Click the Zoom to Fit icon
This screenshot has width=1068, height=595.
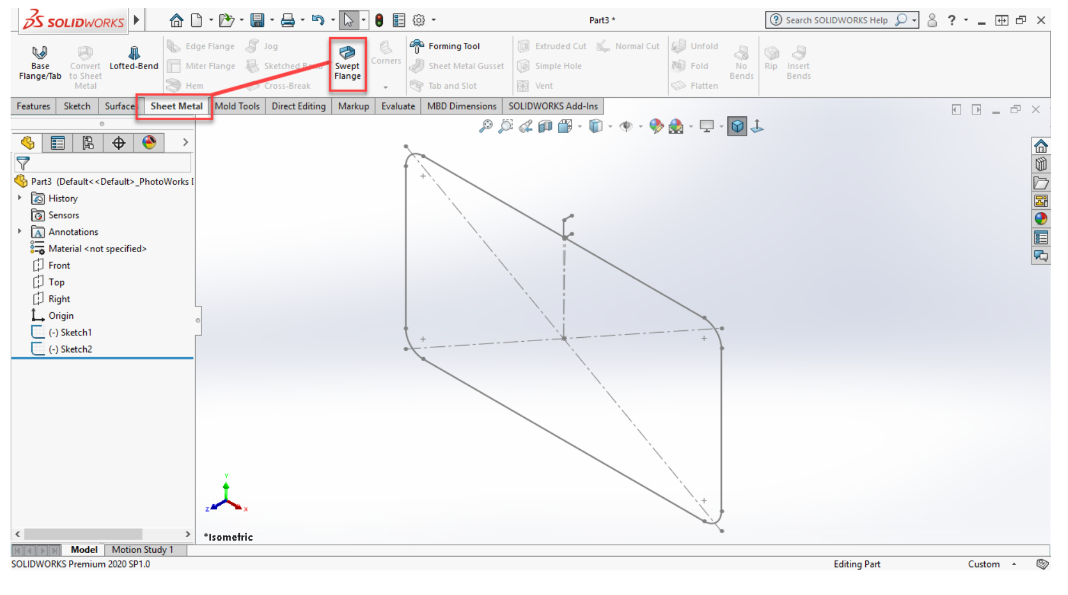487,126
